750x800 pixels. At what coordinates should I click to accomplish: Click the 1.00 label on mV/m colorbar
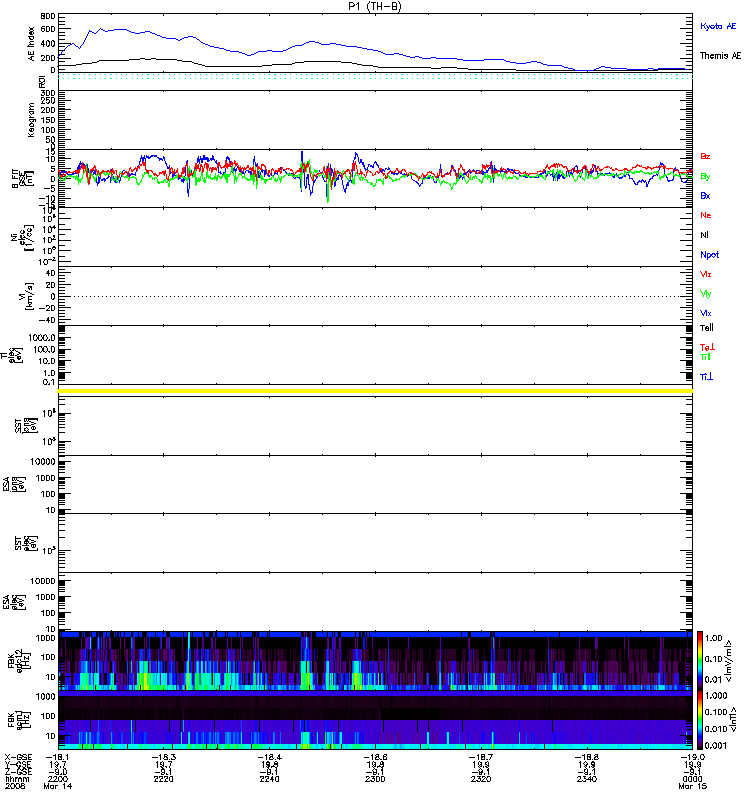click(714, 638)
